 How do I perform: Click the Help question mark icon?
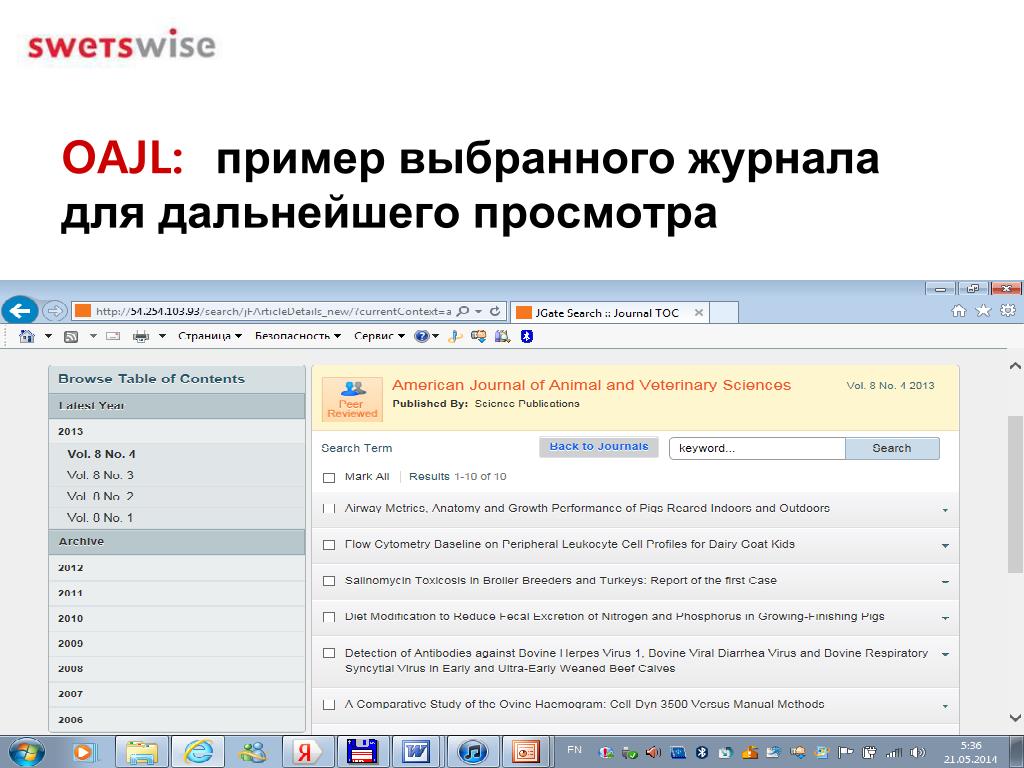pyautogui.click(x=421, y=336)
